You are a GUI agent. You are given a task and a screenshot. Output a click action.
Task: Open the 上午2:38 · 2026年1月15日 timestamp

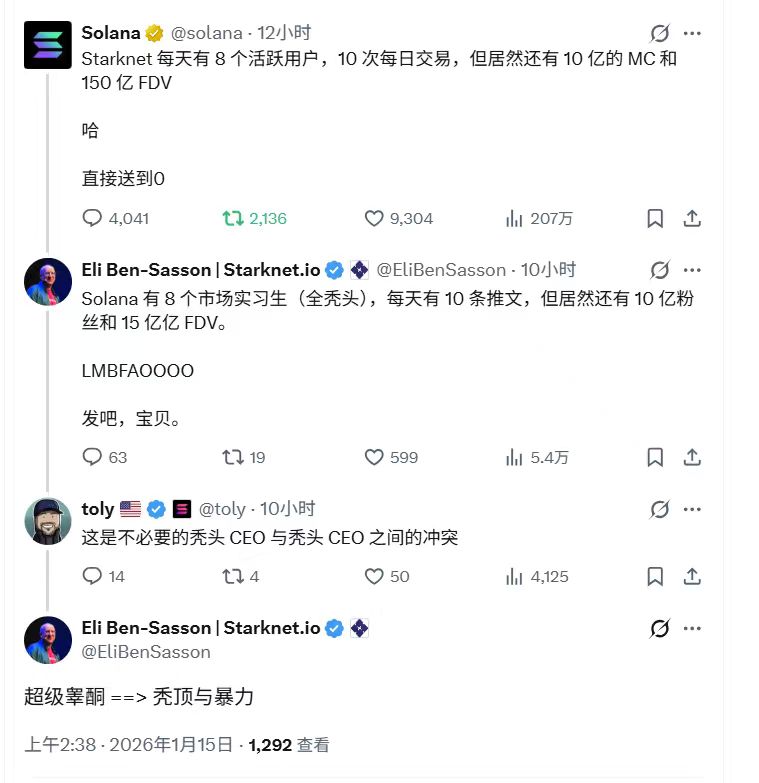click(x=128, y=745)
